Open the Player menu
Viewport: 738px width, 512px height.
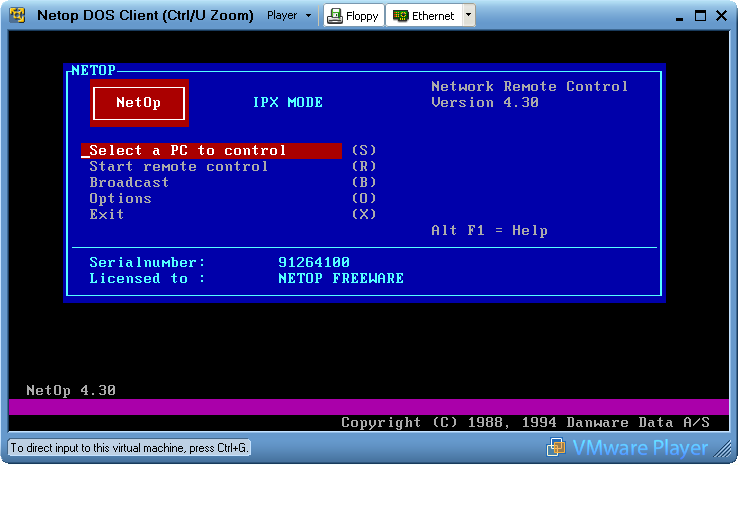pyautogui.click(x=289, y=16)
